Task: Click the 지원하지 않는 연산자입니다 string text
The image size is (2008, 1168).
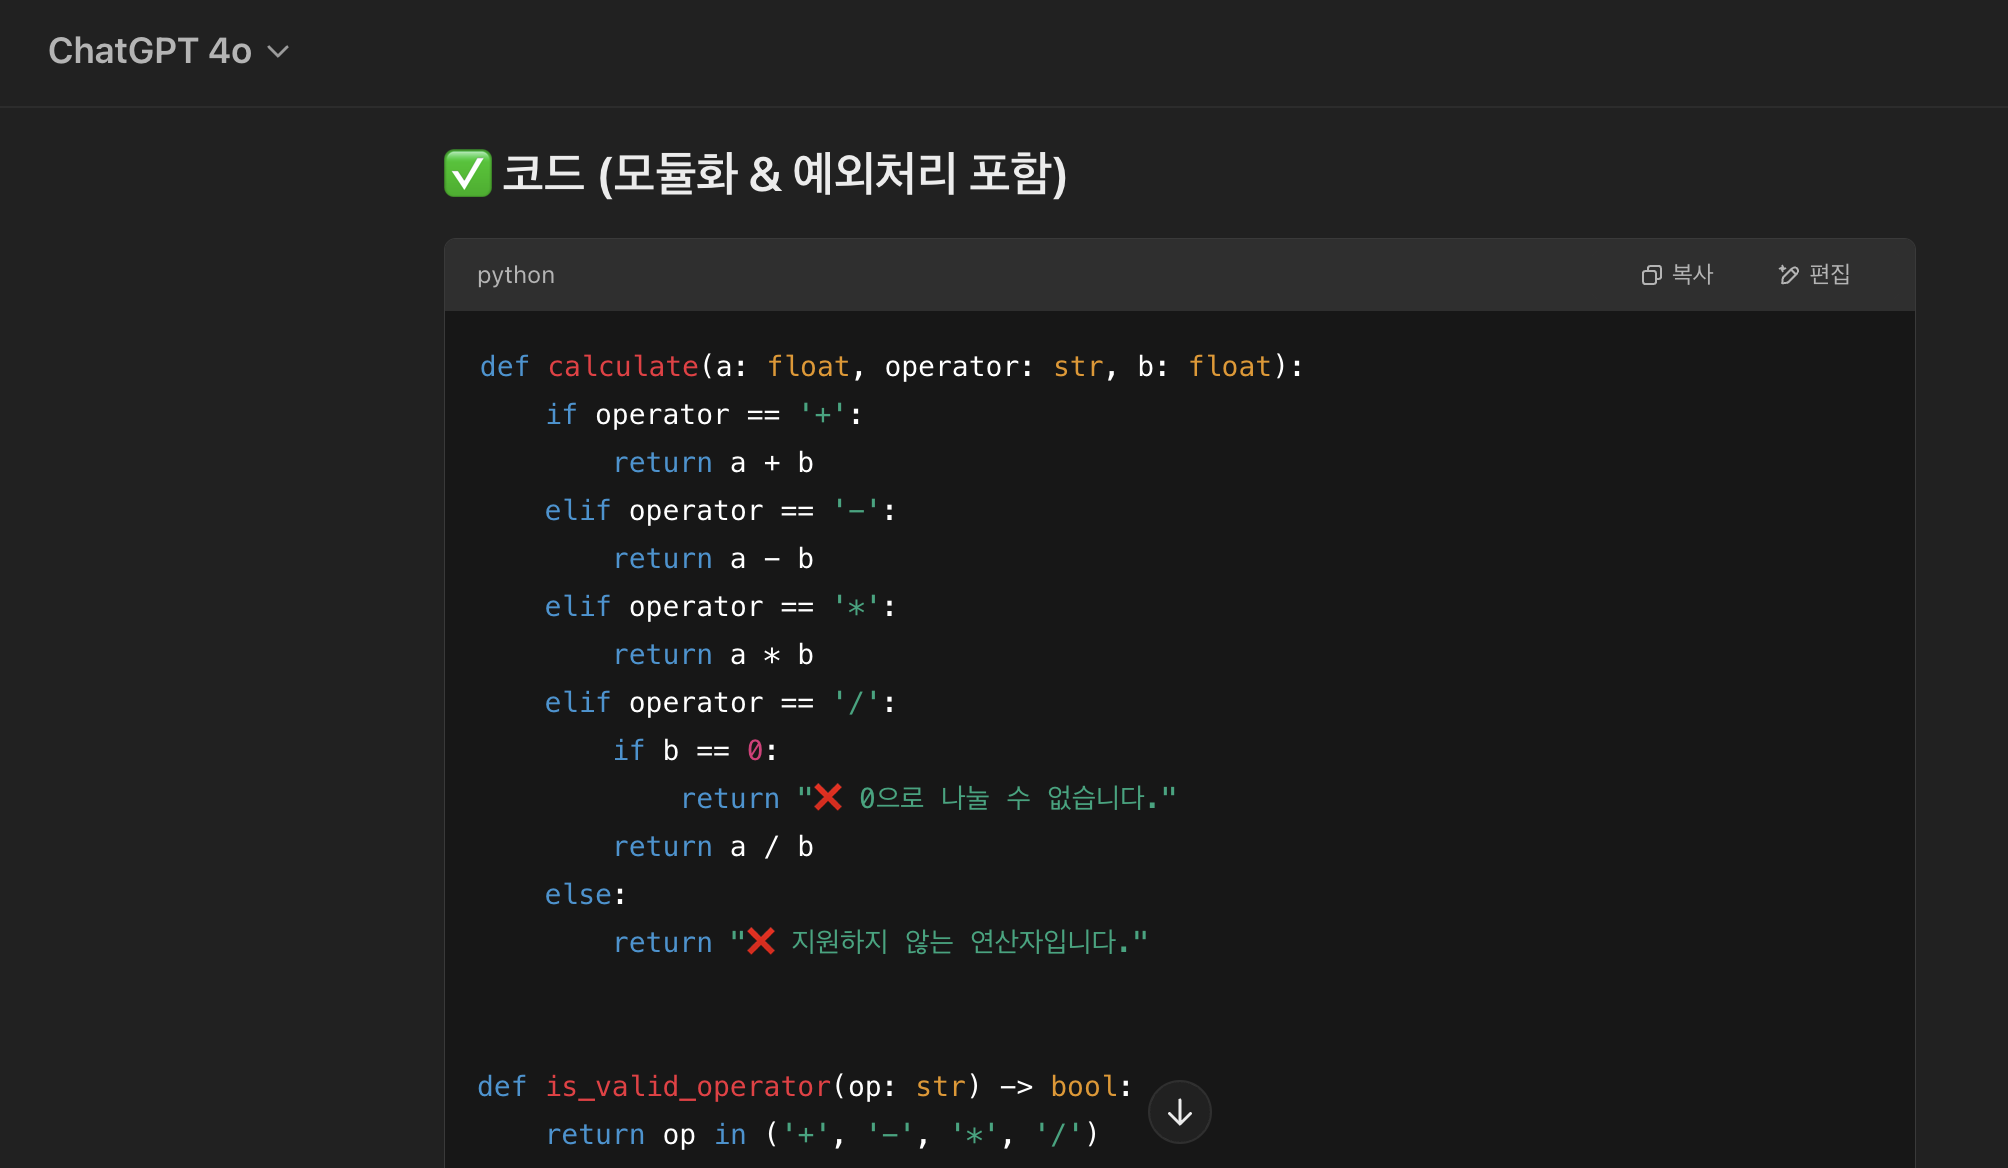Action: [x=967, y=942]
